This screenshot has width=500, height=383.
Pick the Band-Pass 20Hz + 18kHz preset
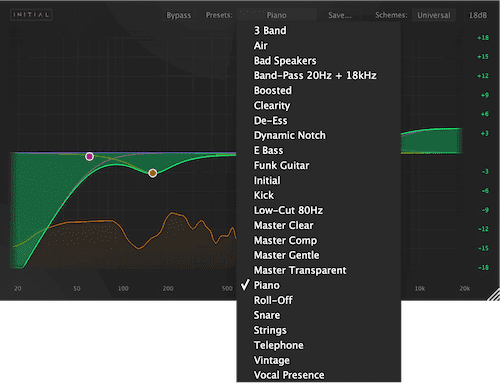coord(318,76)
